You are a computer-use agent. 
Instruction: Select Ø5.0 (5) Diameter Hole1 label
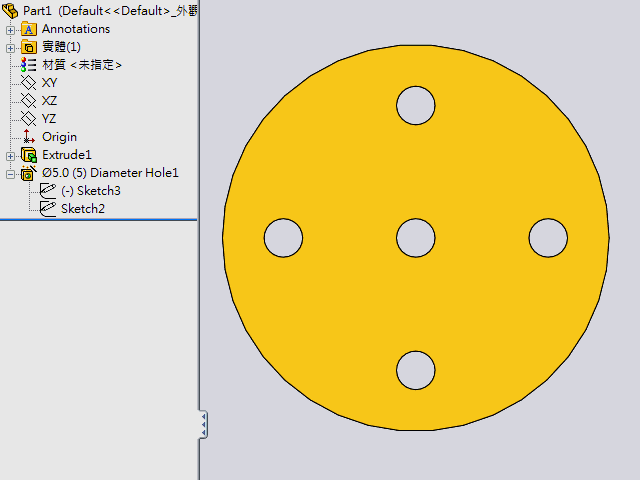[110, 173]
